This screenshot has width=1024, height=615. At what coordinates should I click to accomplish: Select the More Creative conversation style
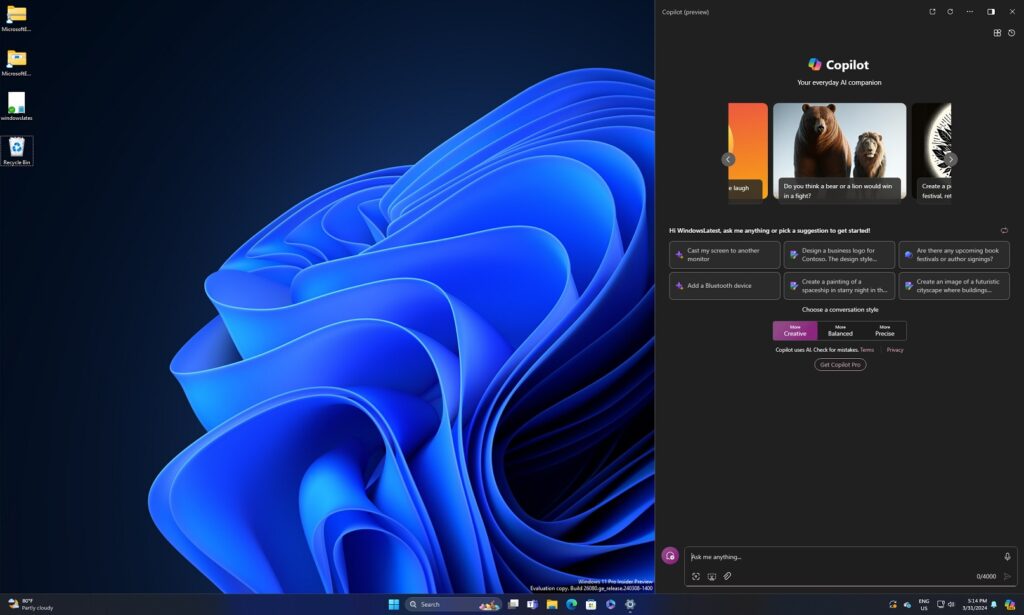coord(794,330)
